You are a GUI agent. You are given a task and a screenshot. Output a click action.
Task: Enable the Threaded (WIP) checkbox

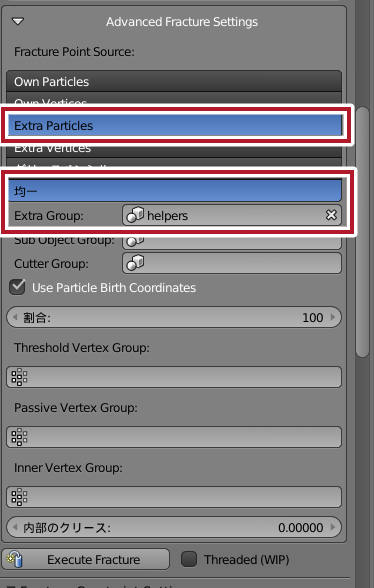click(189, 560)
